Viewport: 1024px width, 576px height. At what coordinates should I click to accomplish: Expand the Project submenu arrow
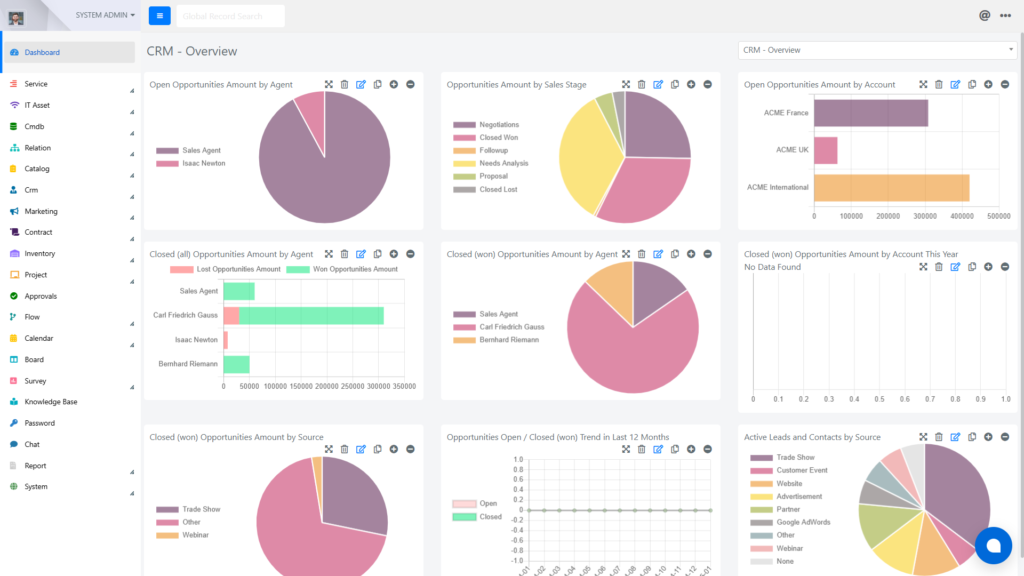[132, 281]
